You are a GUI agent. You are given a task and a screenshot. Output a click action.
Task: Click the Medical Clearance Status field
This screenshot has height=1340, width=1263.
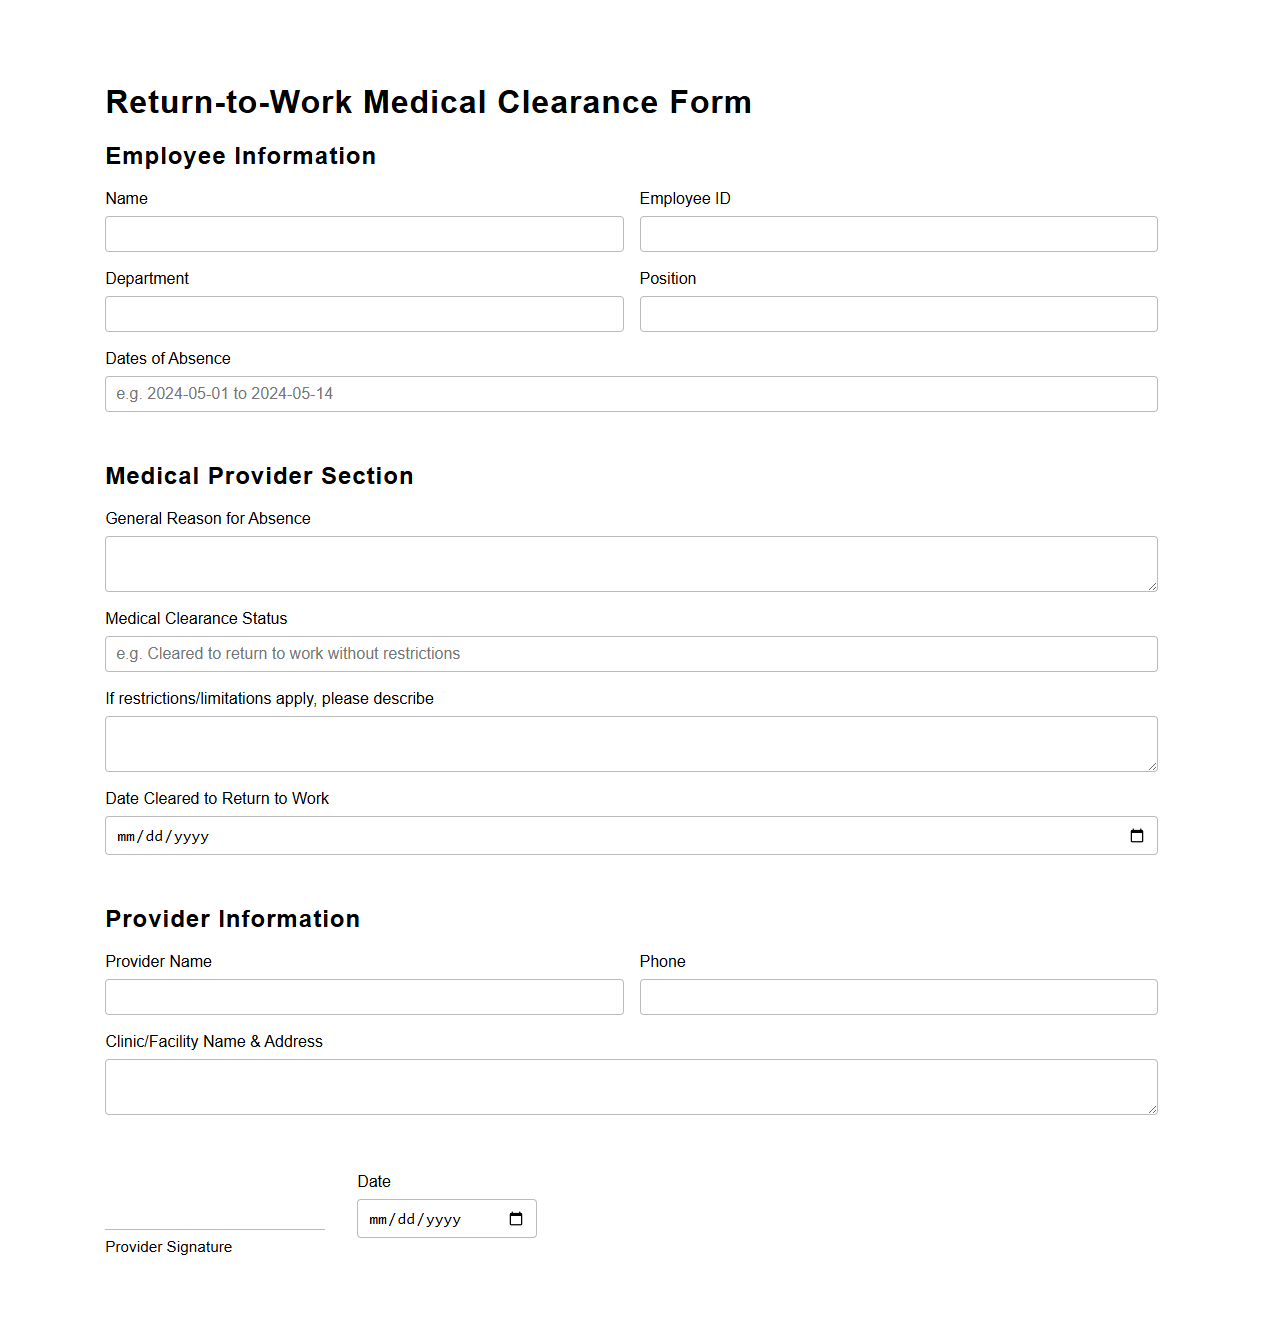point(631,653)
